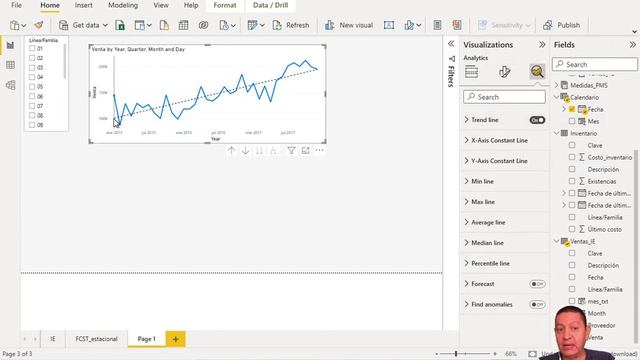Open the Data / Drill tab

click(270, 5)
